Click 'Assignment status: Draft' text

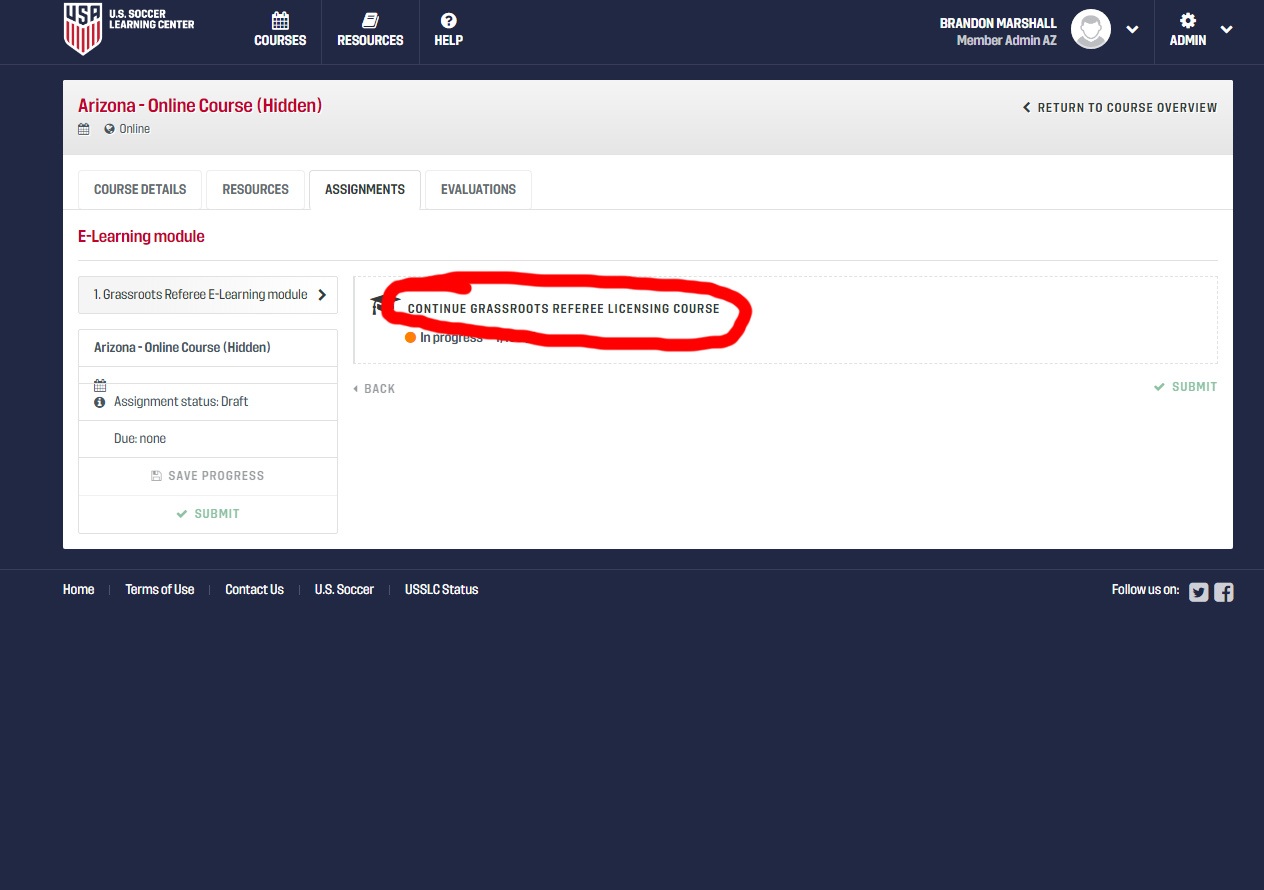tap(181, 402)
